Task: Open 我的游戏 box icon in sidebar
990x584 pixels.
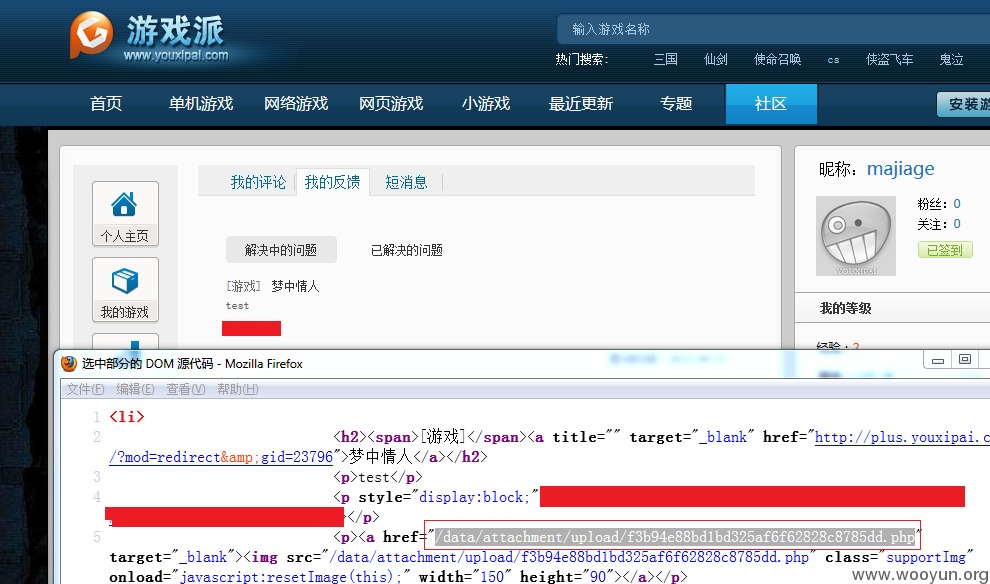Action: pos(124,290)
